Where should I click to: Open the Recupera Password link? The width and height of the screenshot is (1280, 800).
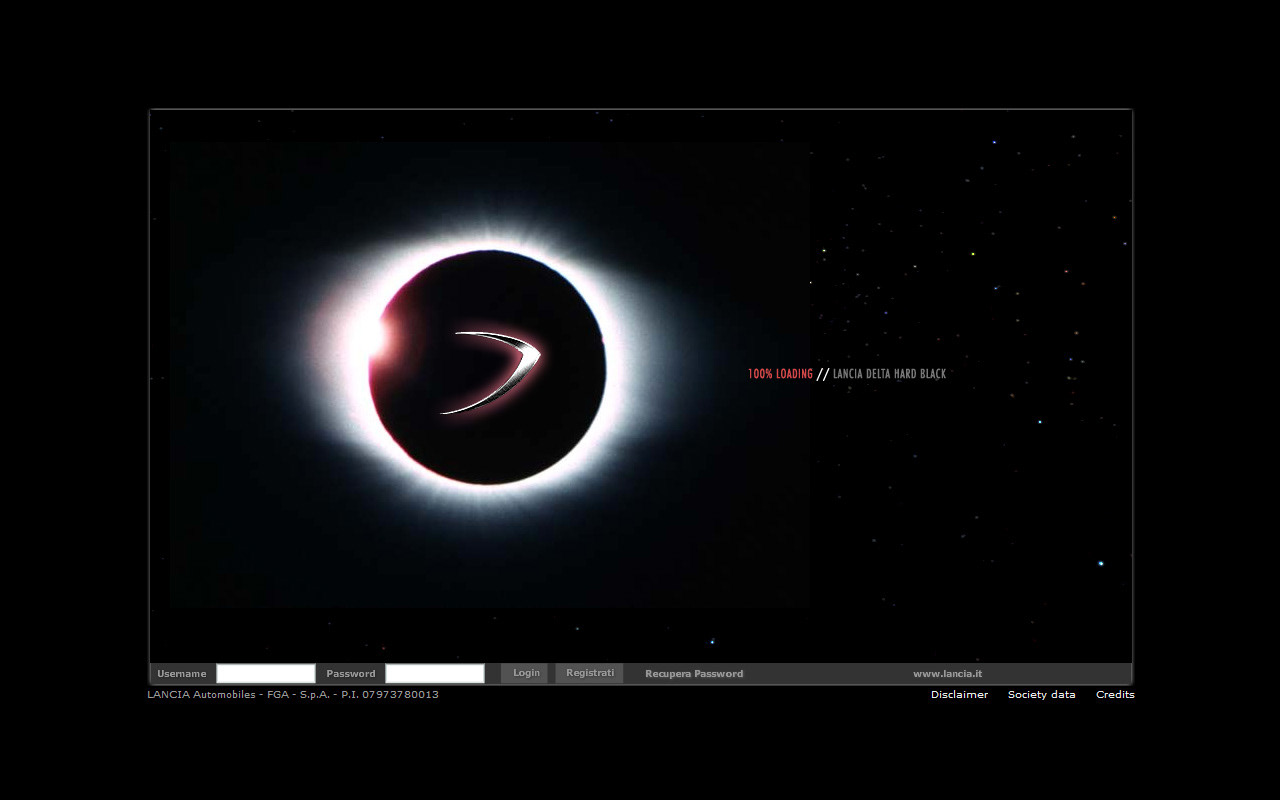click(694, 674)
